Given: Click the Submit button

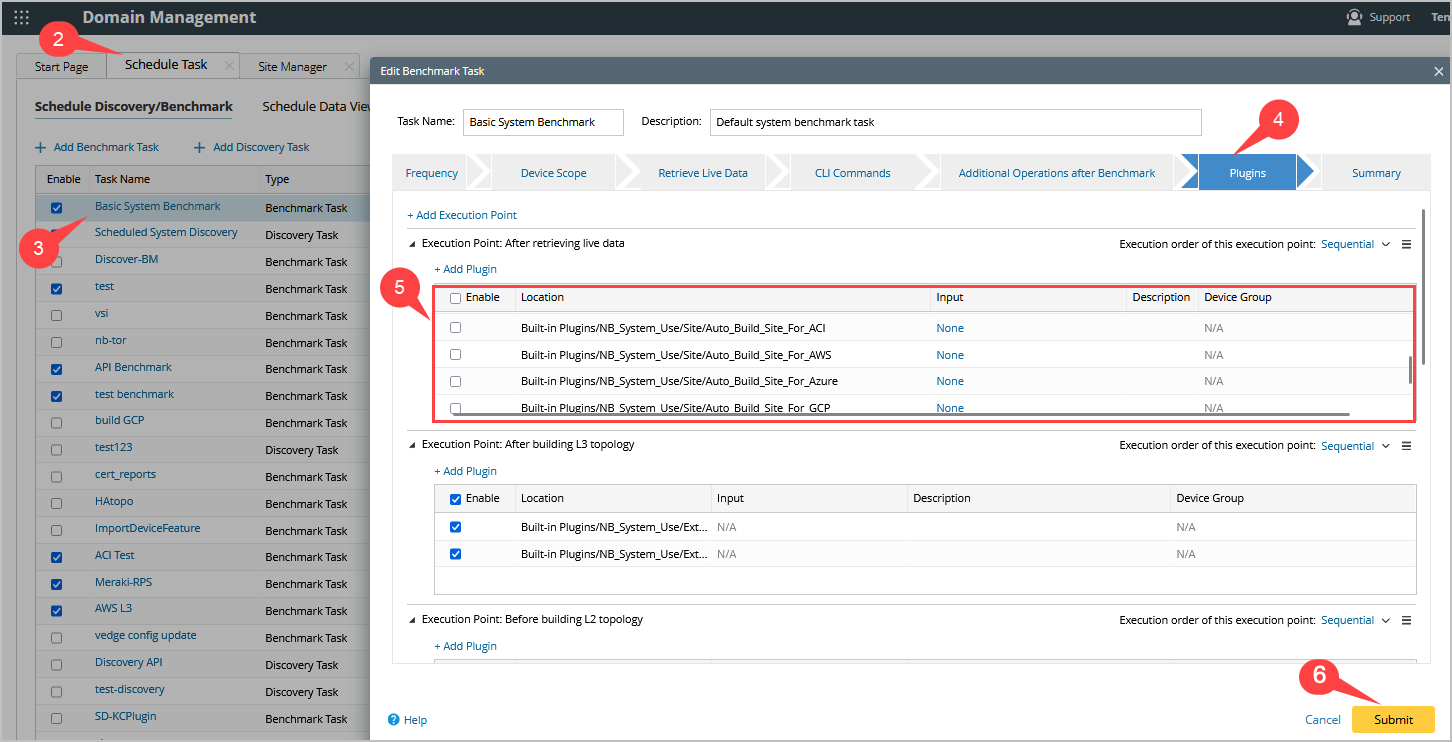Looking at the screenshot, I should (1392, 719).
